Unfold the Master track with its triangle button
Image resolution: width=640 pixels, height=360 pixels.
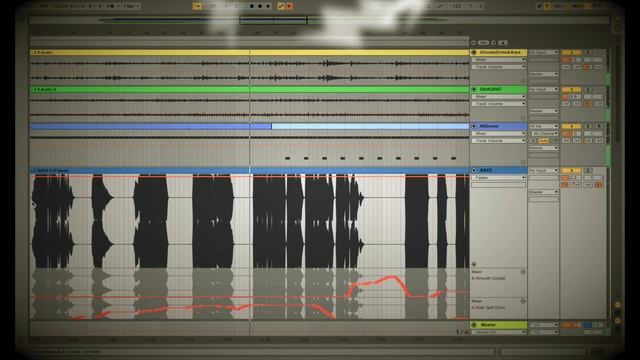474,325
